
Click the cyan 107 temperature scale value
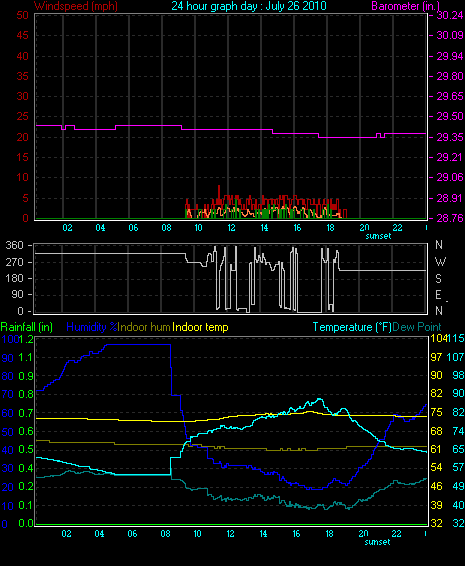[456, 357]
